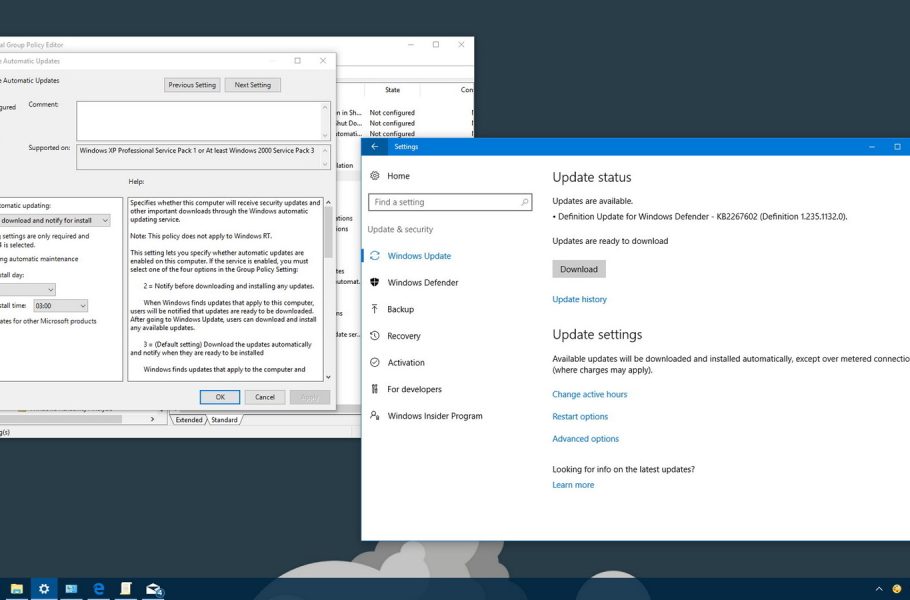
Task: Select Windows Update in sidebar
Action: 419,256
